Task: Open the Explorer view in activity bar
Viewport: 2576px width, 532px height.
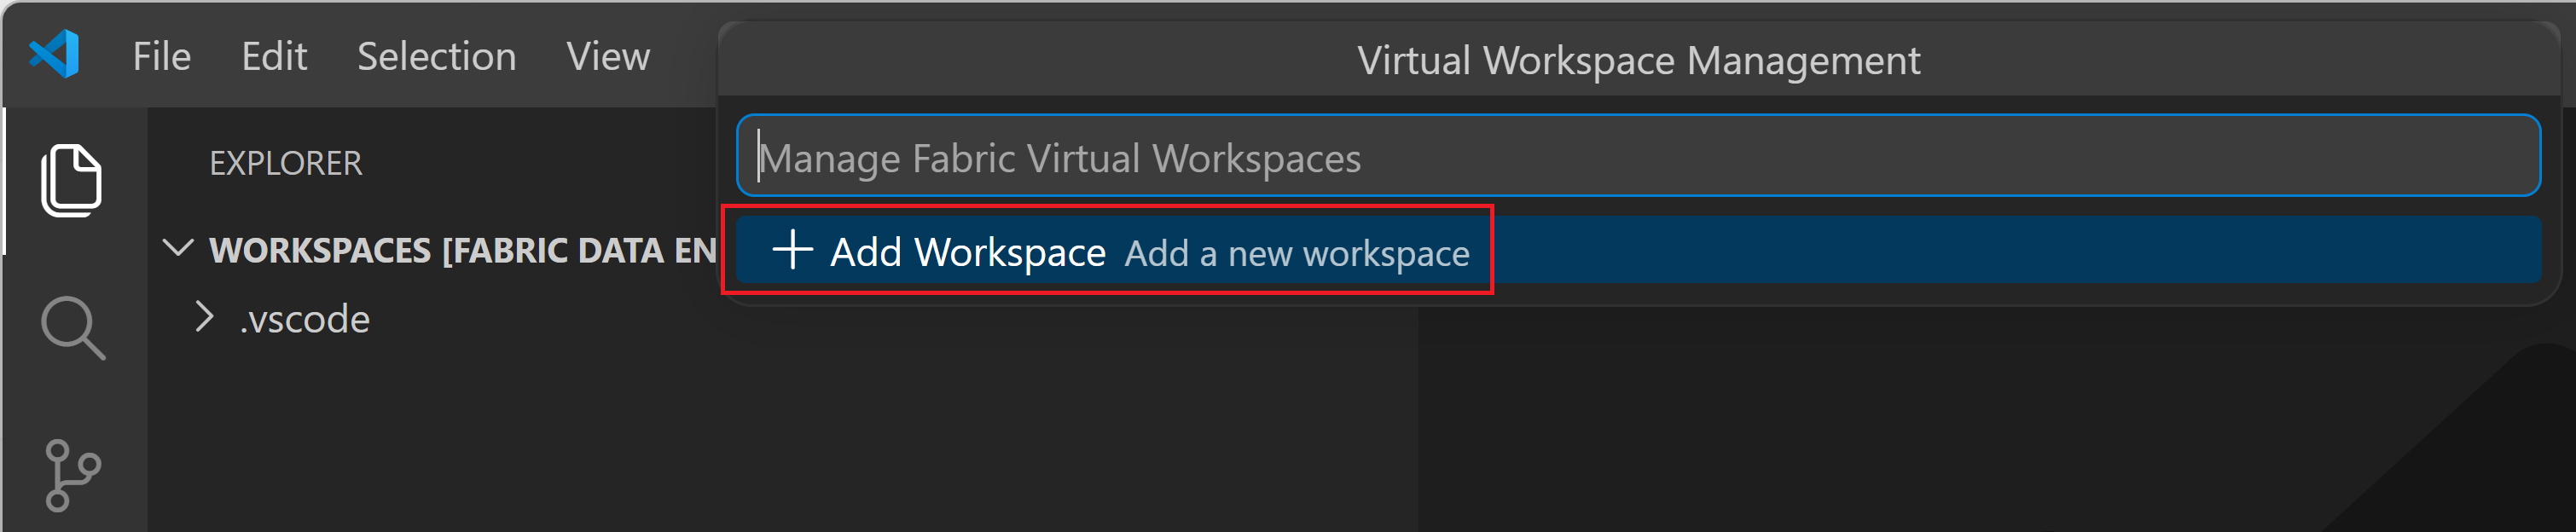Action: (71, 181)
